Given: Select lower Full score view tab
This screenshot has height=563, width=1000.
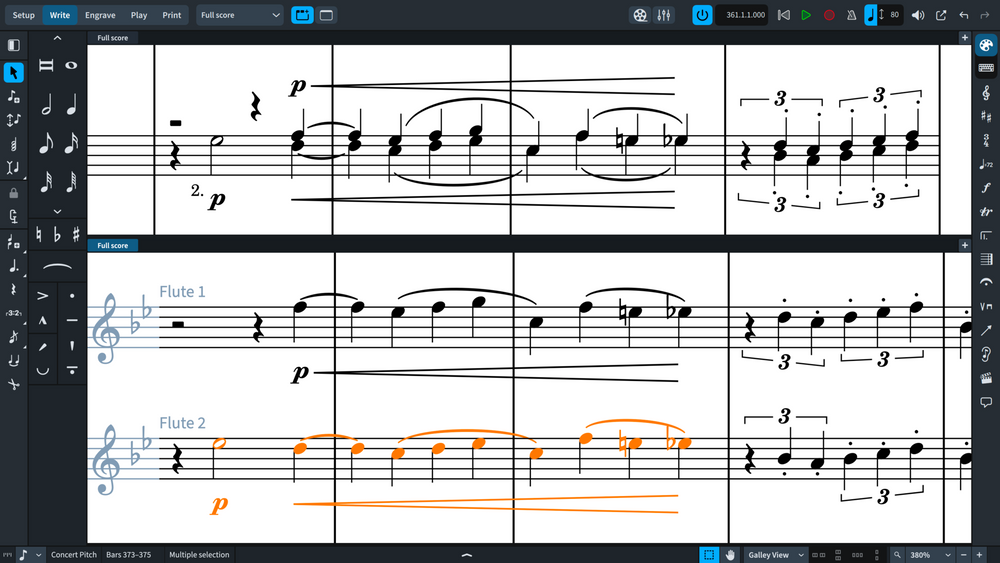Looking at the screenshot, I should click(x=112, y=245).
